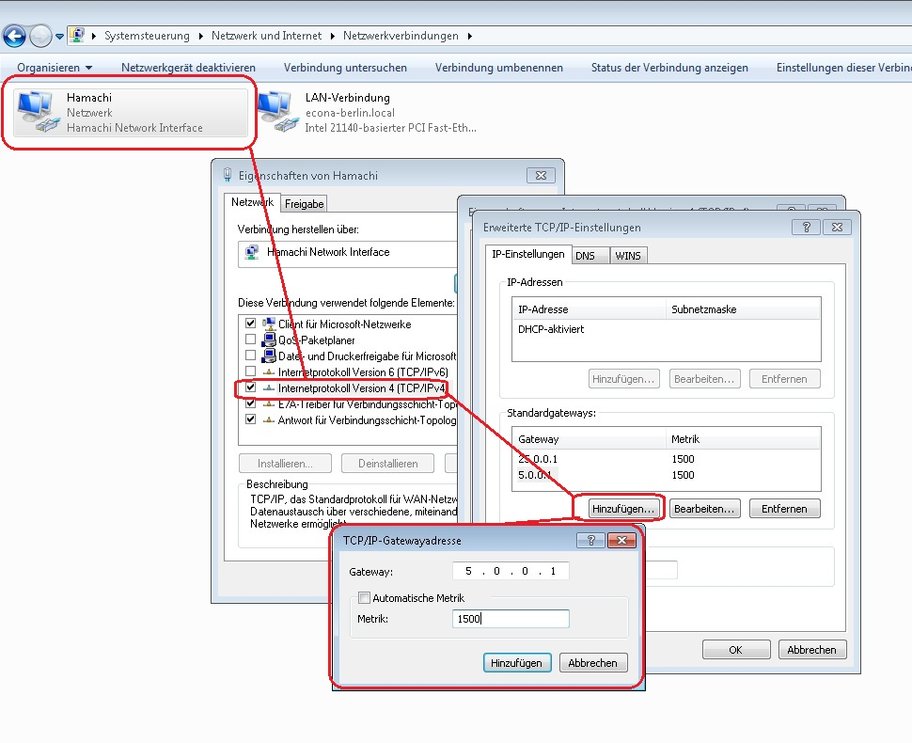Select the 25.0.0.1 gateway row

667,459
